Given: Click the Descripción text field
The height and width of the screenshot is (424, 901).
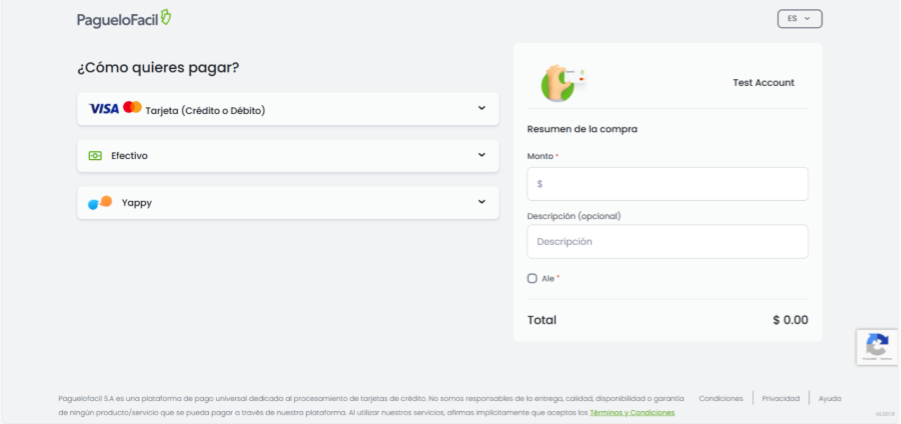Looking at the screenshot, I should coord(667,242).
